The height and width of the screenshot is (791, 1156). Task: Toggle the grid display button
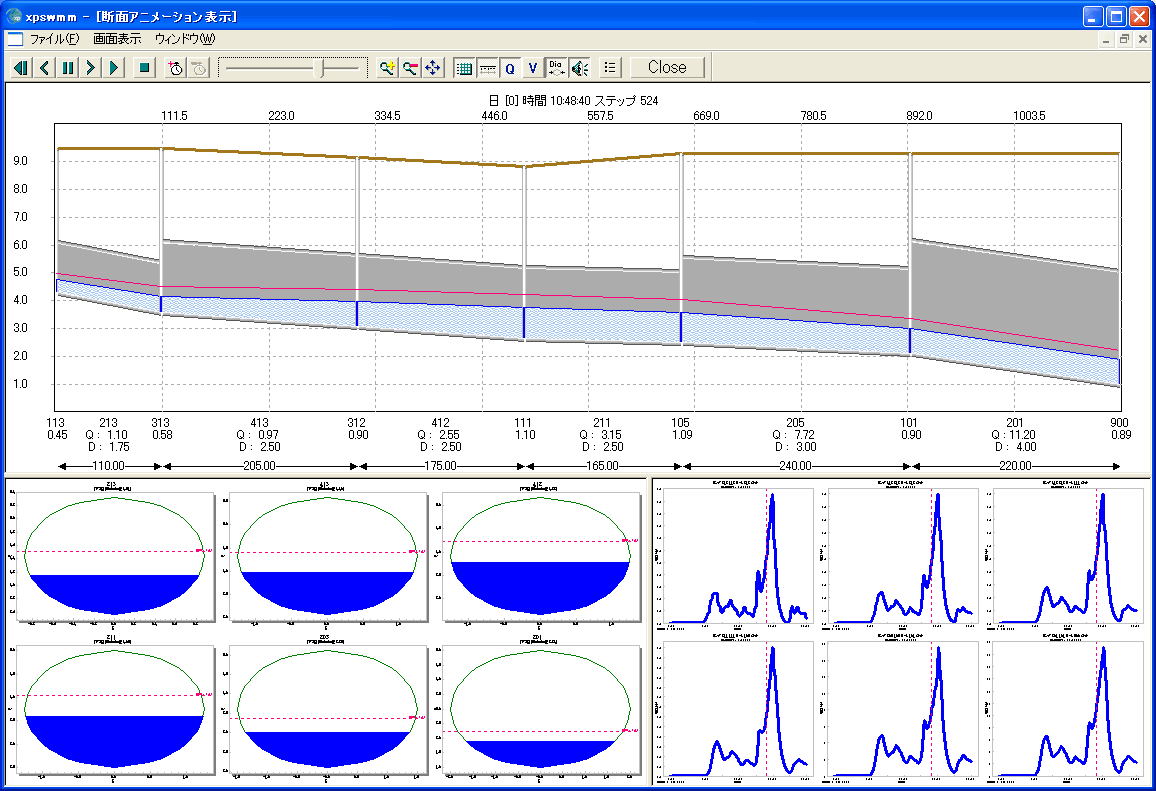pos(464,68)
